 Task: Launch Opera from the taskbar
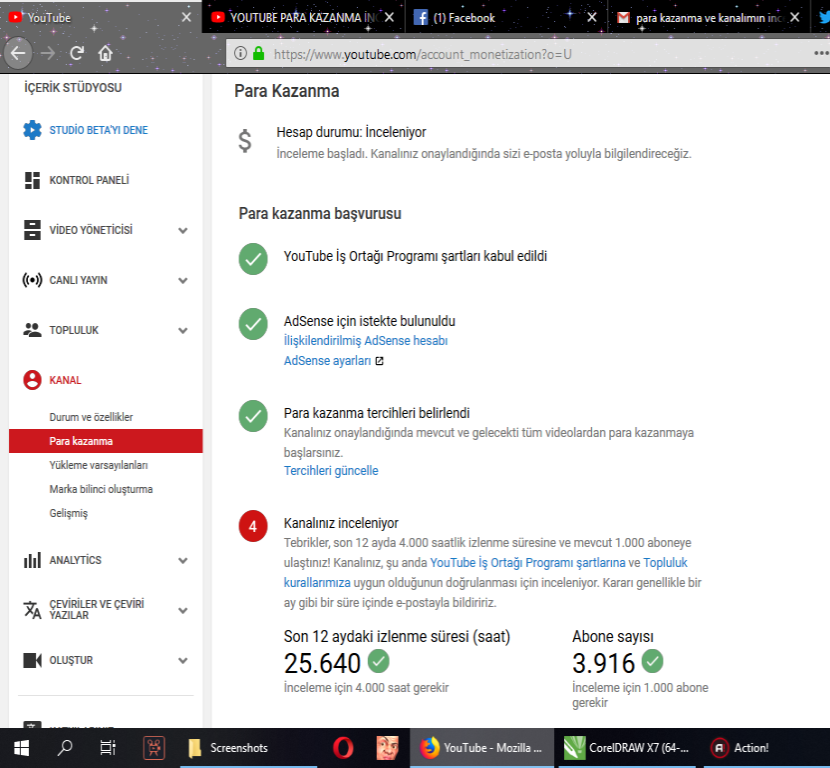tap(343, 748)
